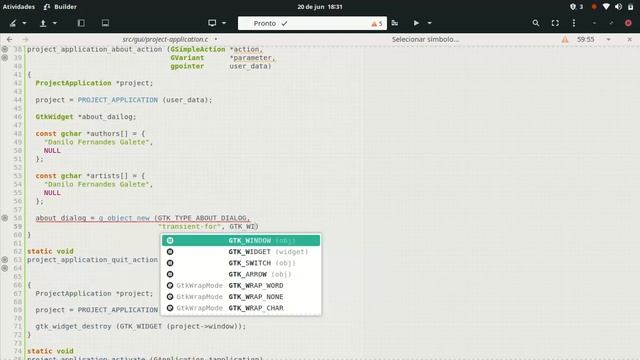
Task: Choose GTK_WRAP_NONE from completion list
Action: 241,297
